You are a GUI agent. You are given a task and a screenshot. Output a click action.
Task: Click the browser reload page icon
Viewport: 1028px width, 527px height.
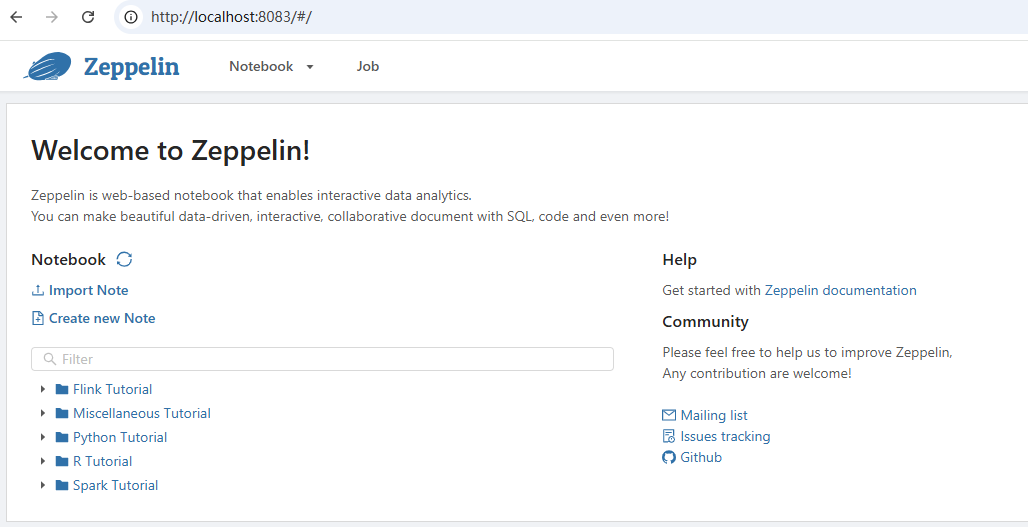pos(88,17)
